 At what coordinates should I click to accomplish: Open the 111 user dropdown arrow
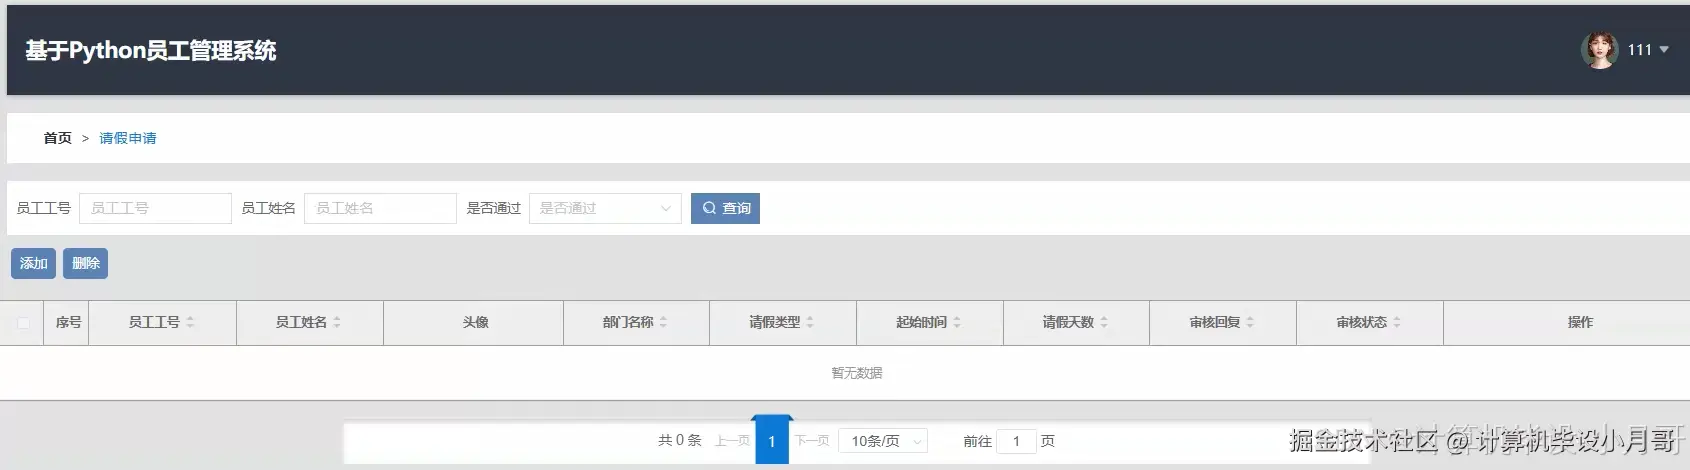[1664, 50]
